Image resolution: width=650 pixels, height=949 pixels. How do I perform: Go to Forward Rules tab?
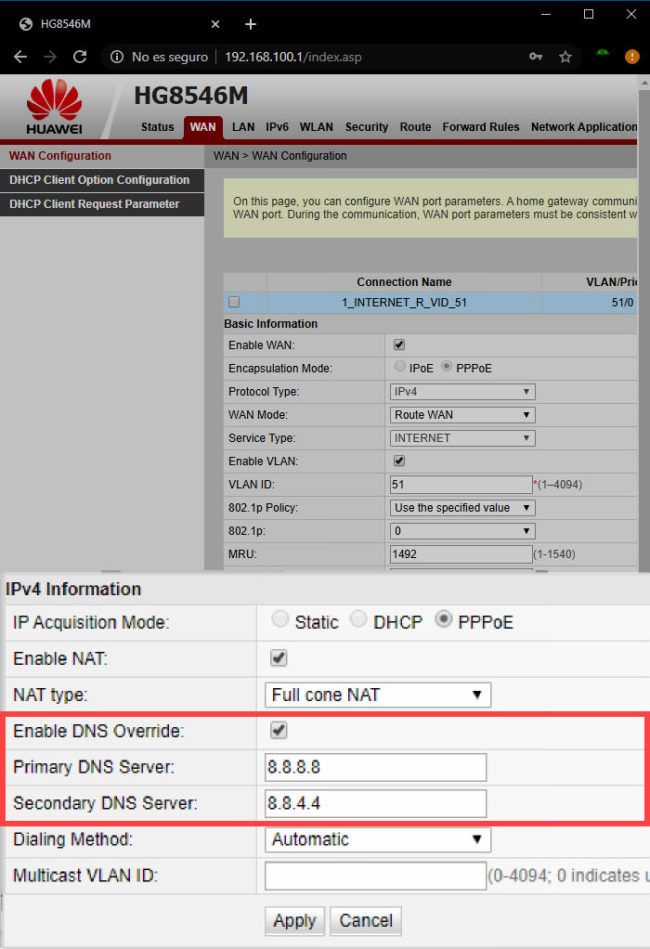[481, 127]
